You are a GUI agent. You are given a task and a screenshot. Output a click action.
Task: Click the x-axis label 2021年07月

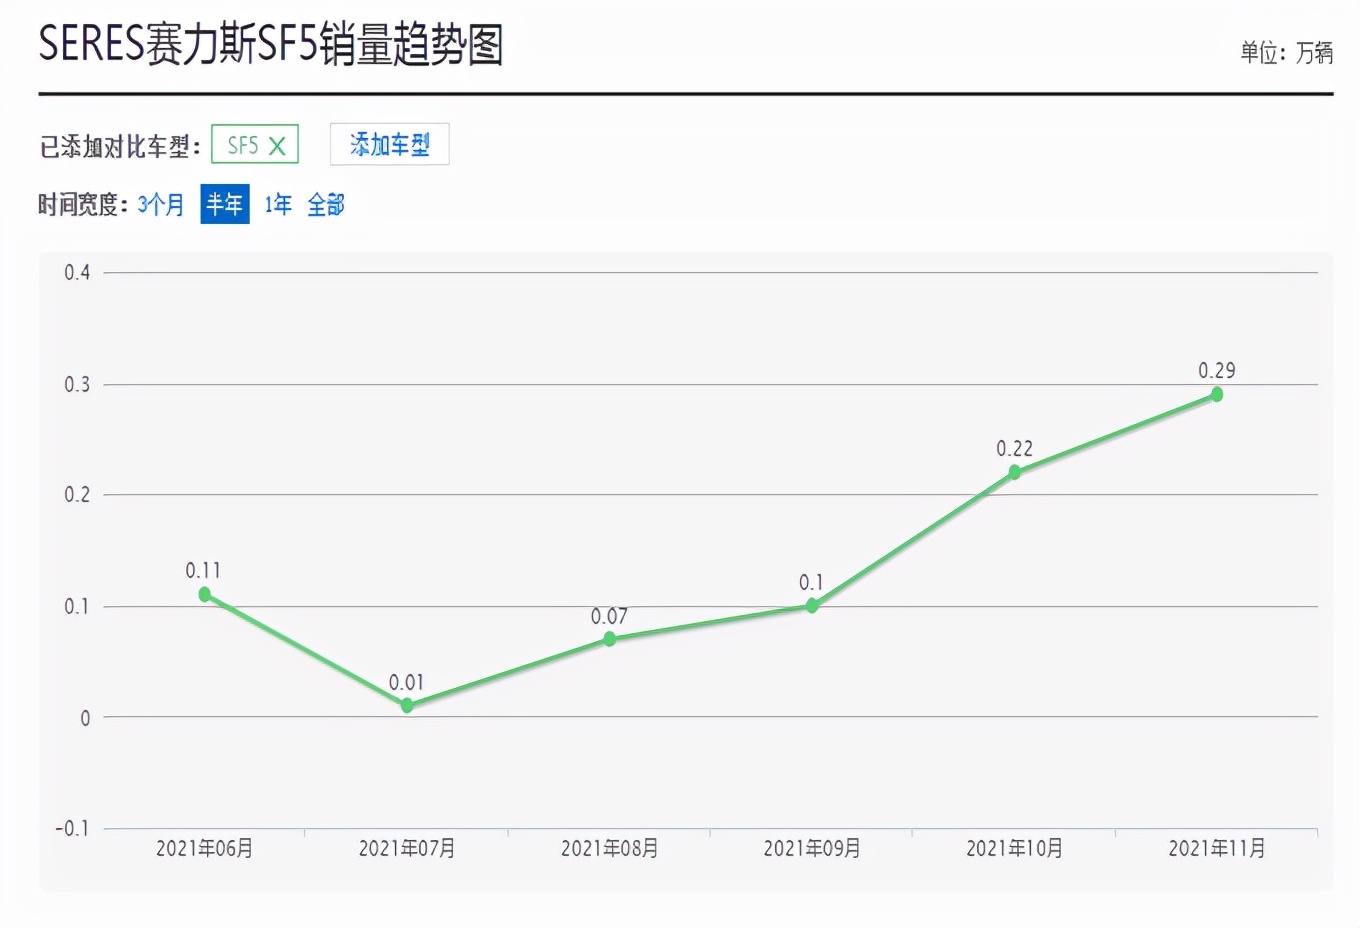click(407, 848)
